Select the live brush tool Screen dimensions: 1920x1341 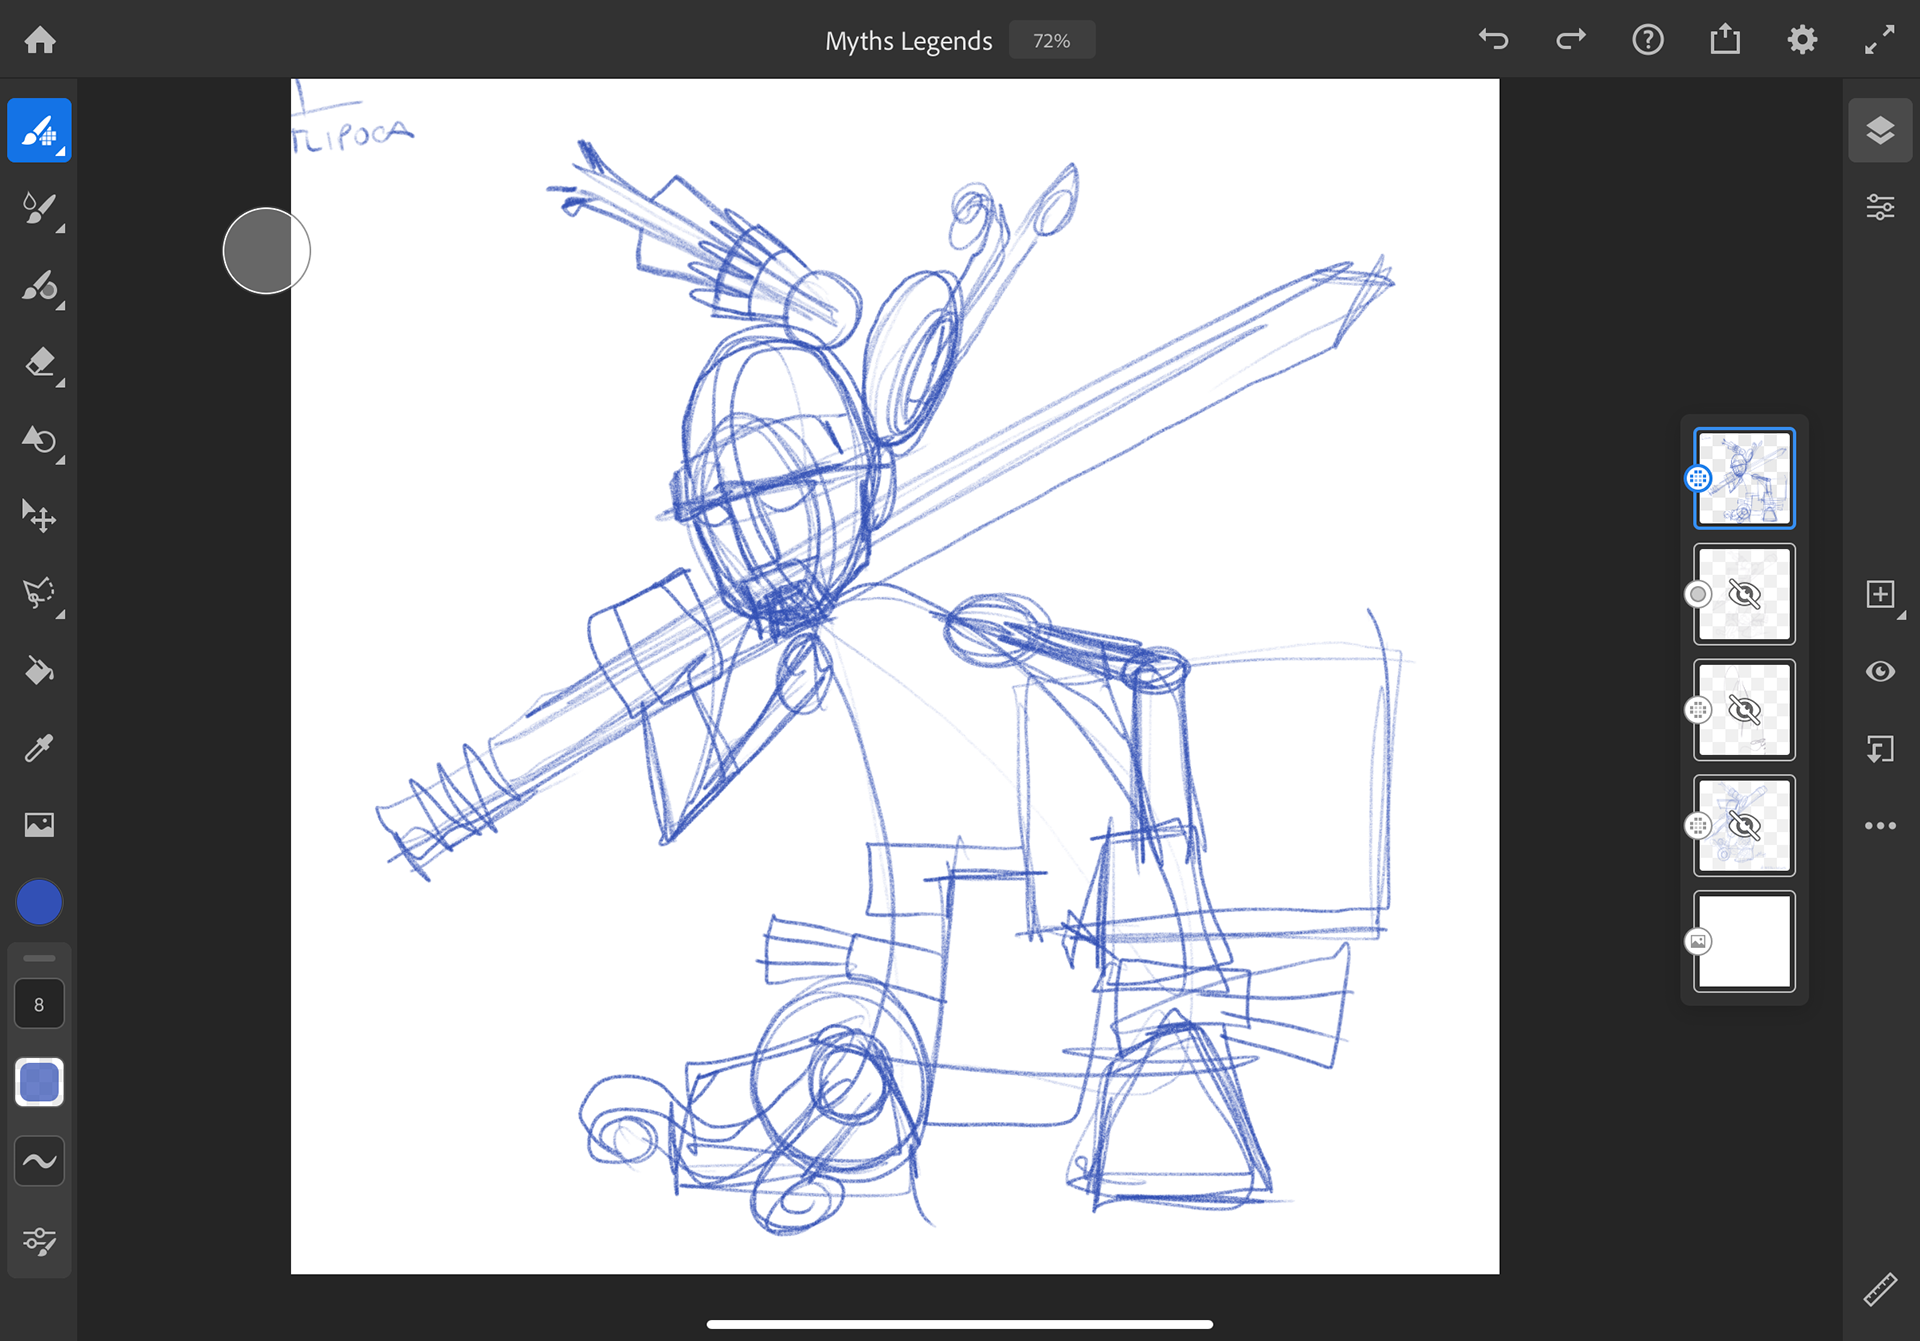pos(39,208)
